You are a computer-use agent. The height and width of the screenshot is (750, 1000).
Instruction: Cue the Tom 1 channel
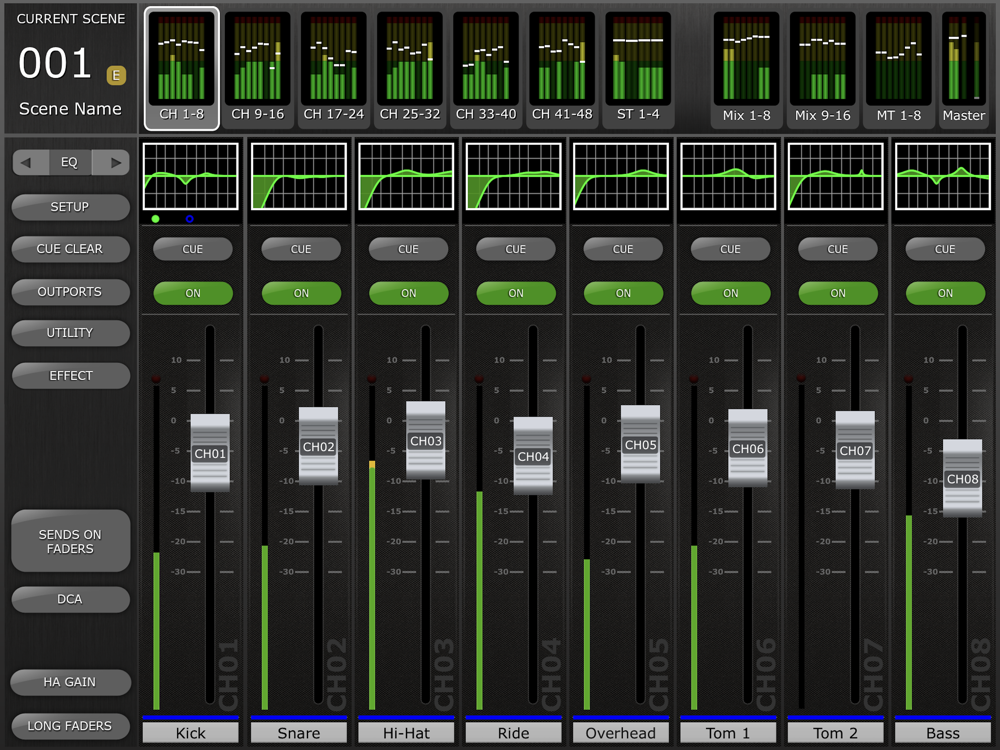[x=730, y=249]
